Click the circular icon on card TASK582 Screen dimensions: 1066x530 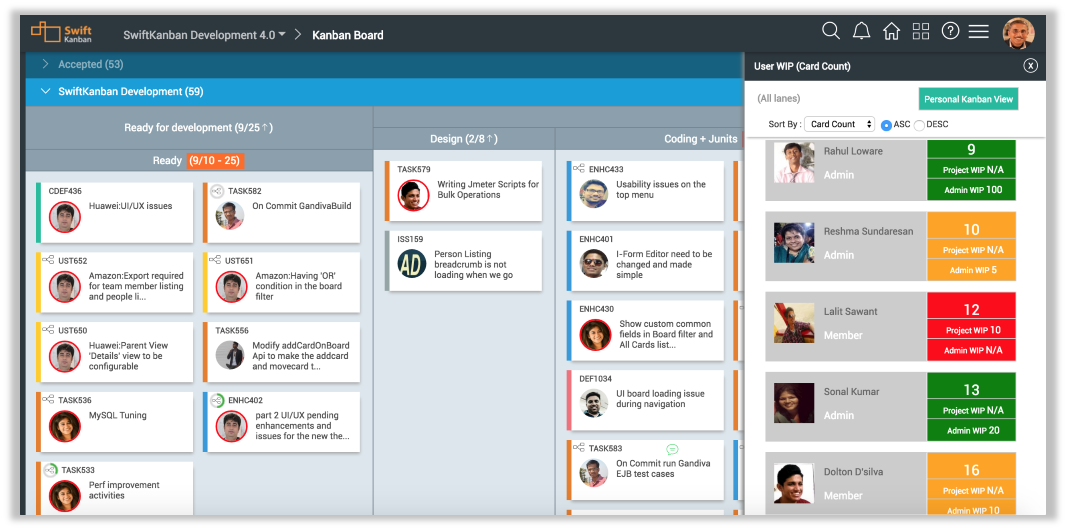click(217, 191)
